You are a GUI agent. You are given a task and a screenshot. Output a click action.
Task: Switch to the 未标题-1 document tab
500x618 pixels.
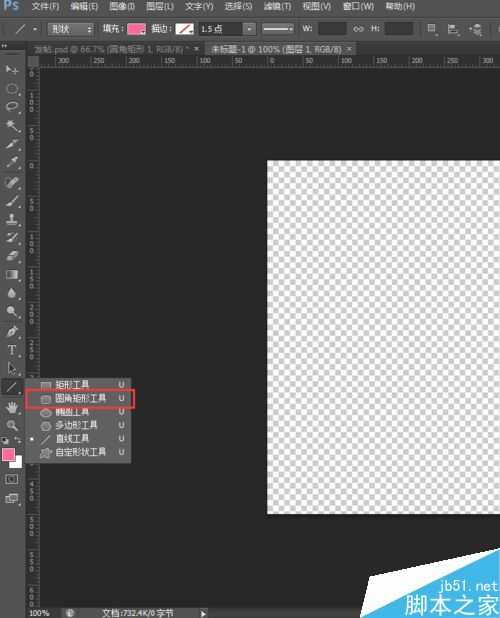pyautogui.click(x=276, y=49)
